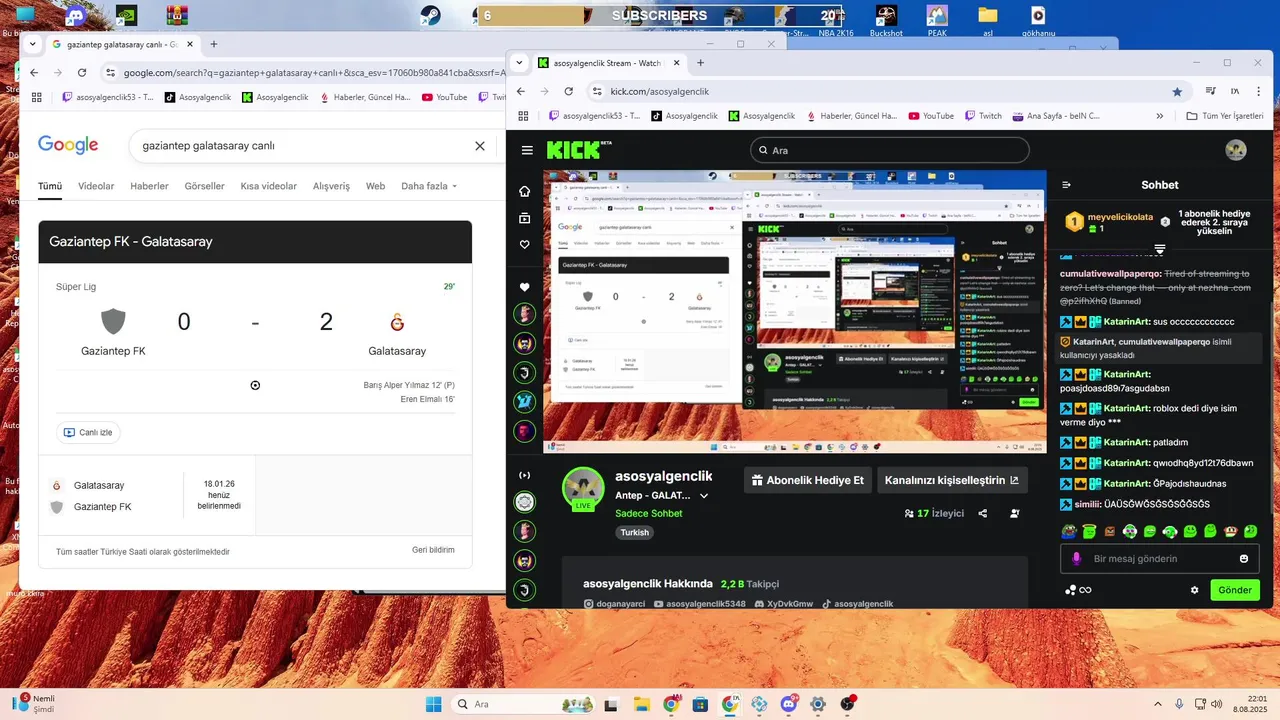
Task: Open File Explorer from taskbar
Action: click(x=641, y=704)
